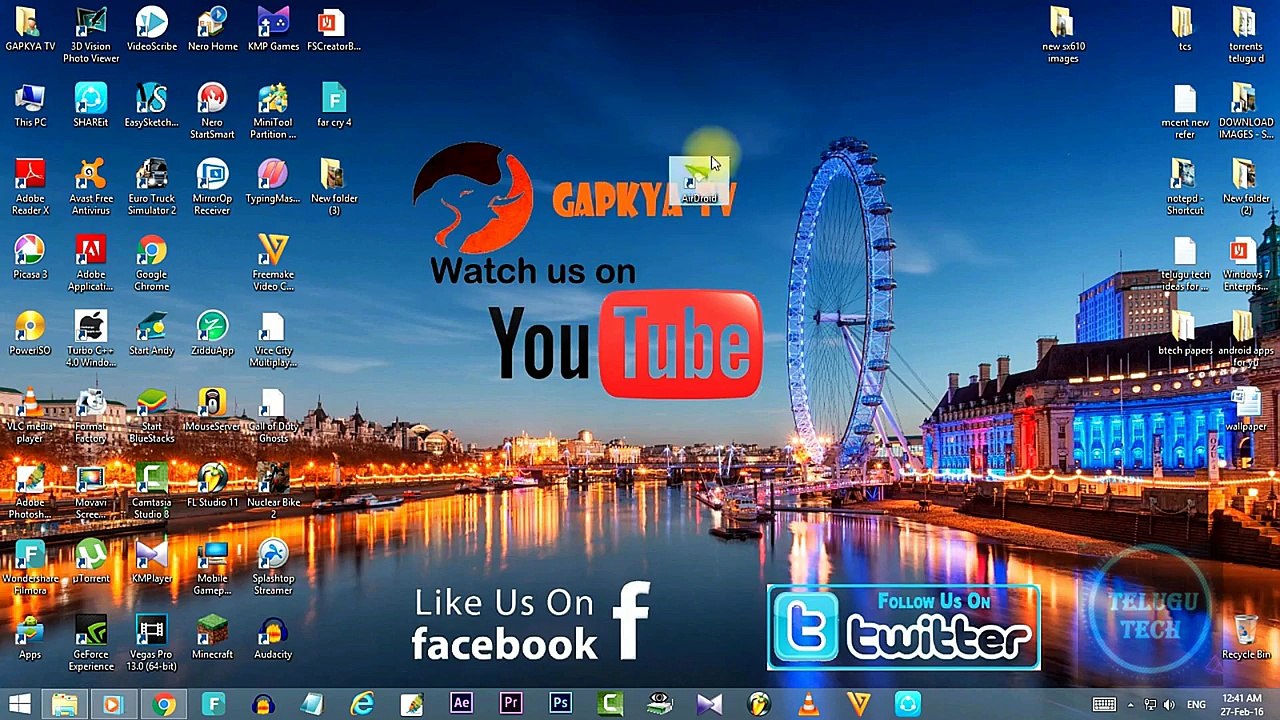Launch Photoshop from the taskbar
The width and height of the screenshot is (1280, 720).
560,704
